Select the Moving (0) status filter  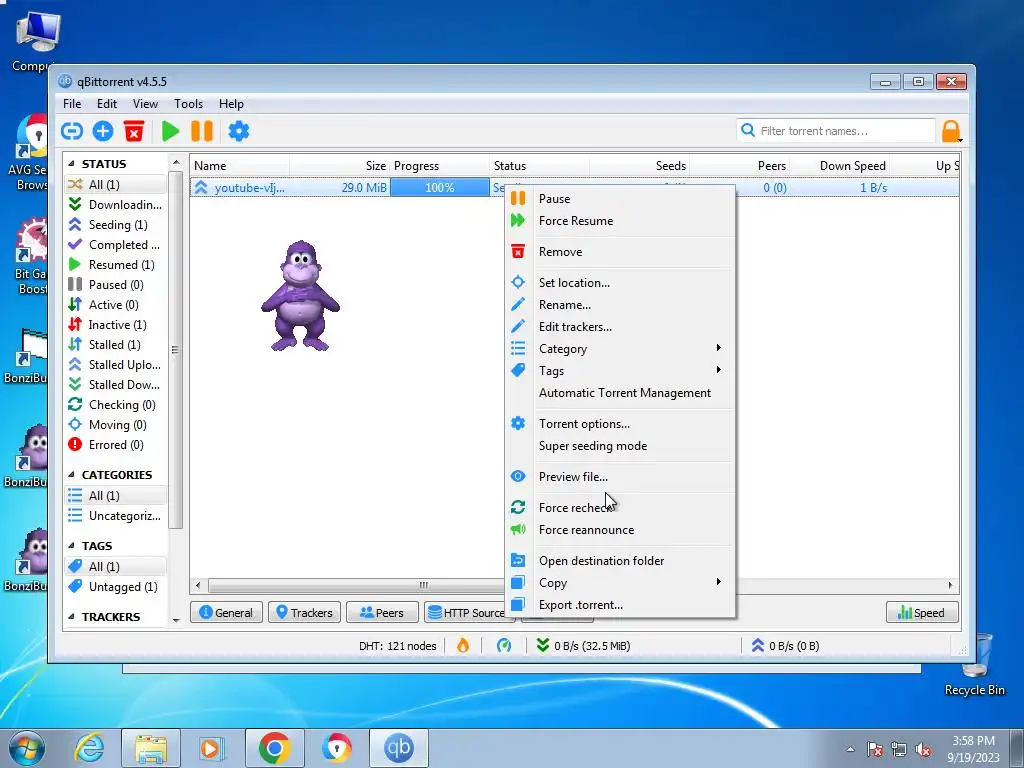116,425
